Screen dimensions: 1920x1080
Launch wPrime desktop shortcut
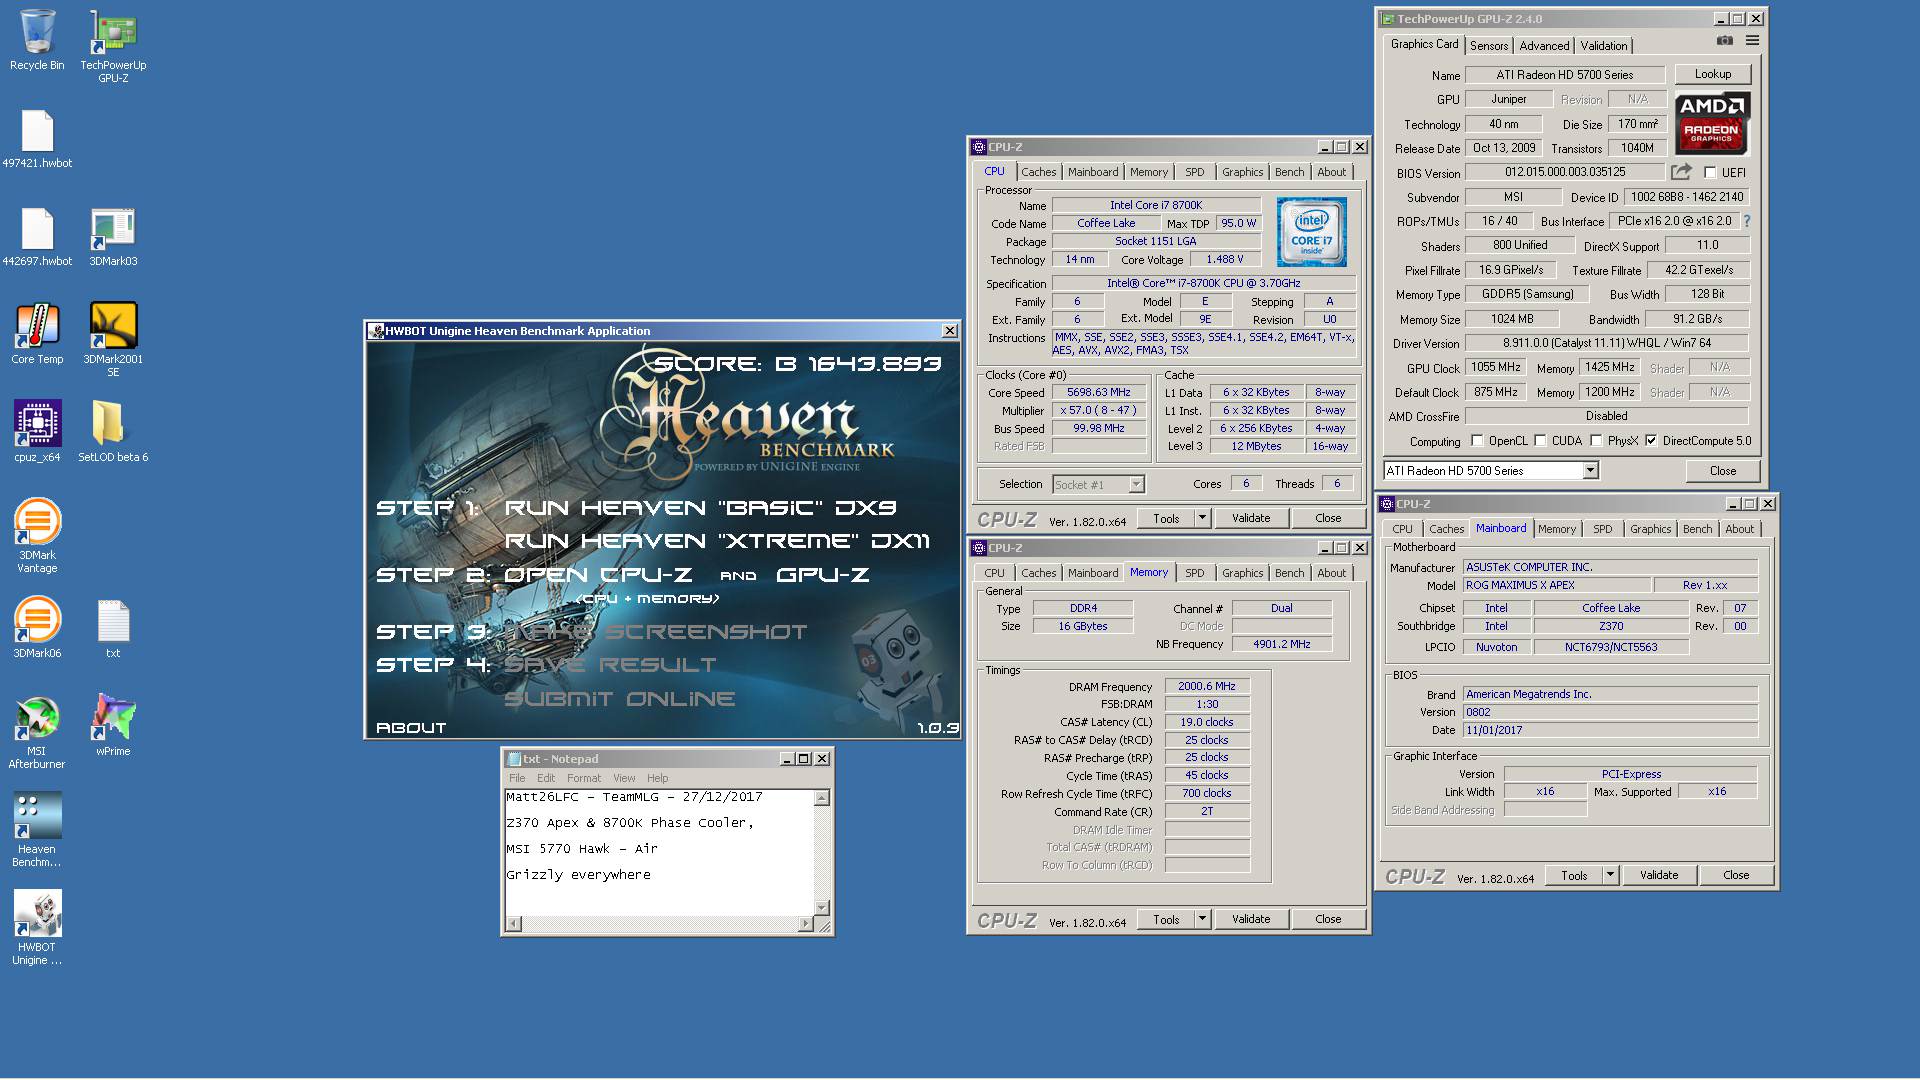tap(113, 726)
